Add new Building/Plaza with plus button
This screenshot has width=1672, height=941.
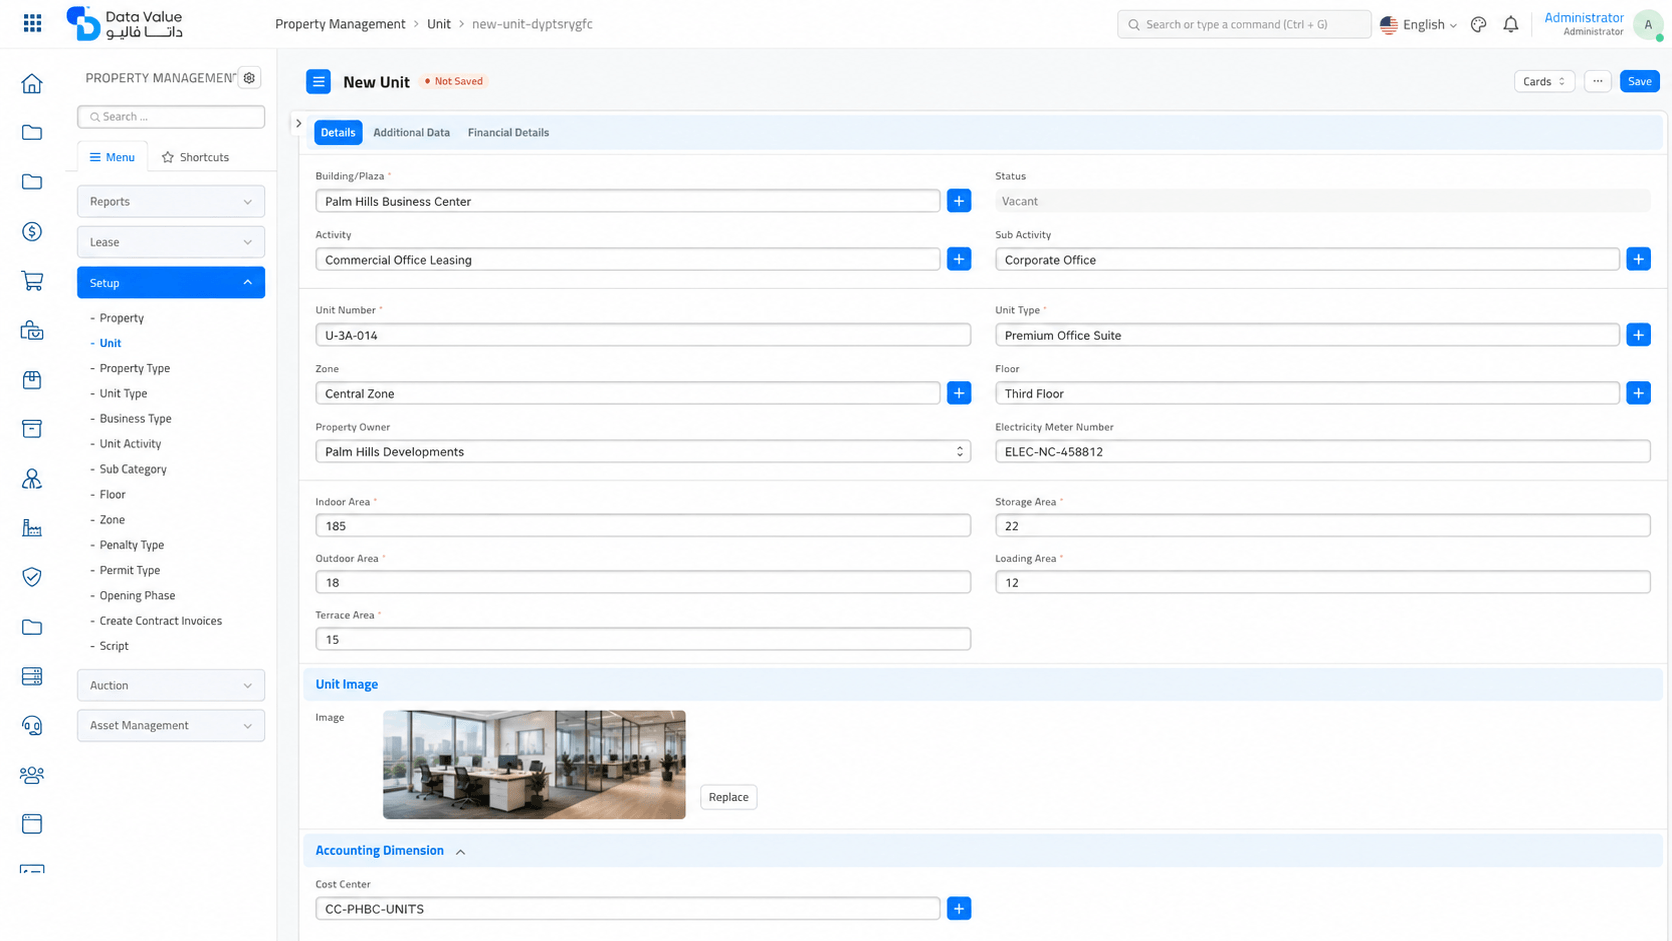tap(958, 201)
